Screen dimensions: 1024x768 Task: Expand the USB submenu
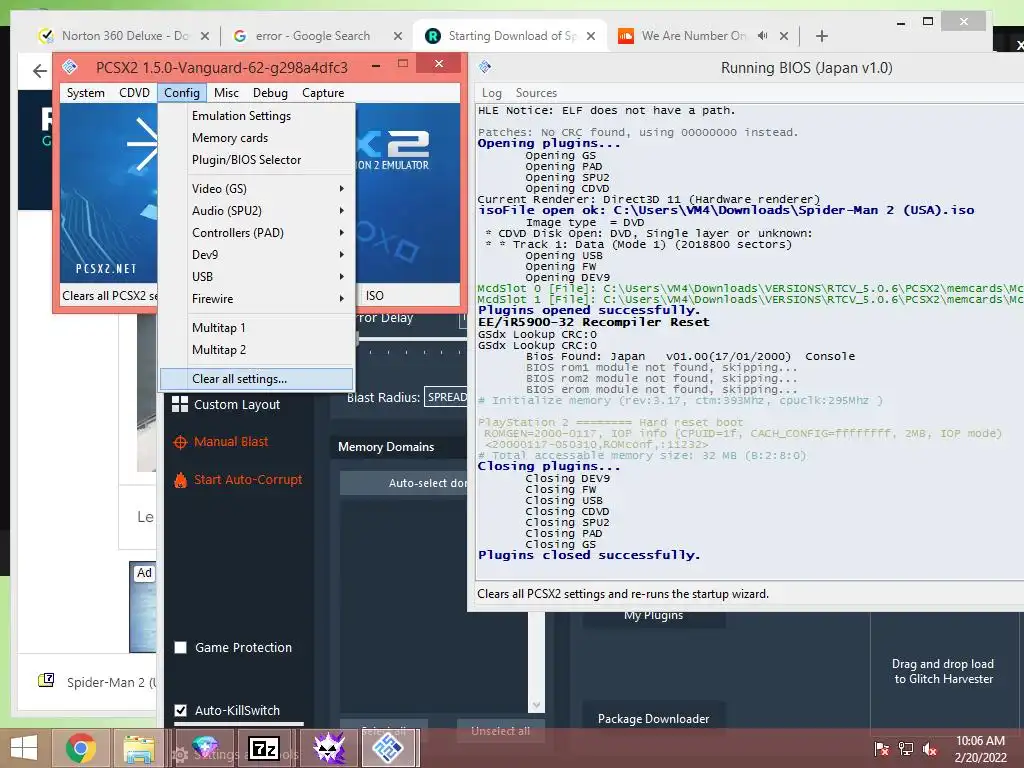click(x=257, y=277)
